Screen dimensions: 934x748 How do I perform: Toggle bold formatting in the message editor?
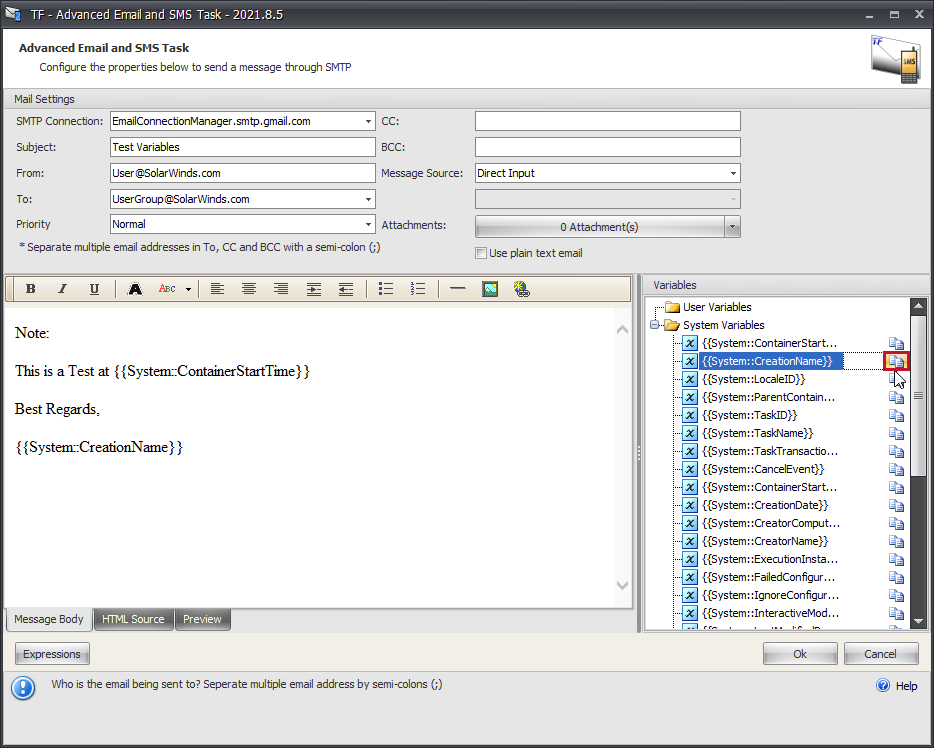[30, 289]
